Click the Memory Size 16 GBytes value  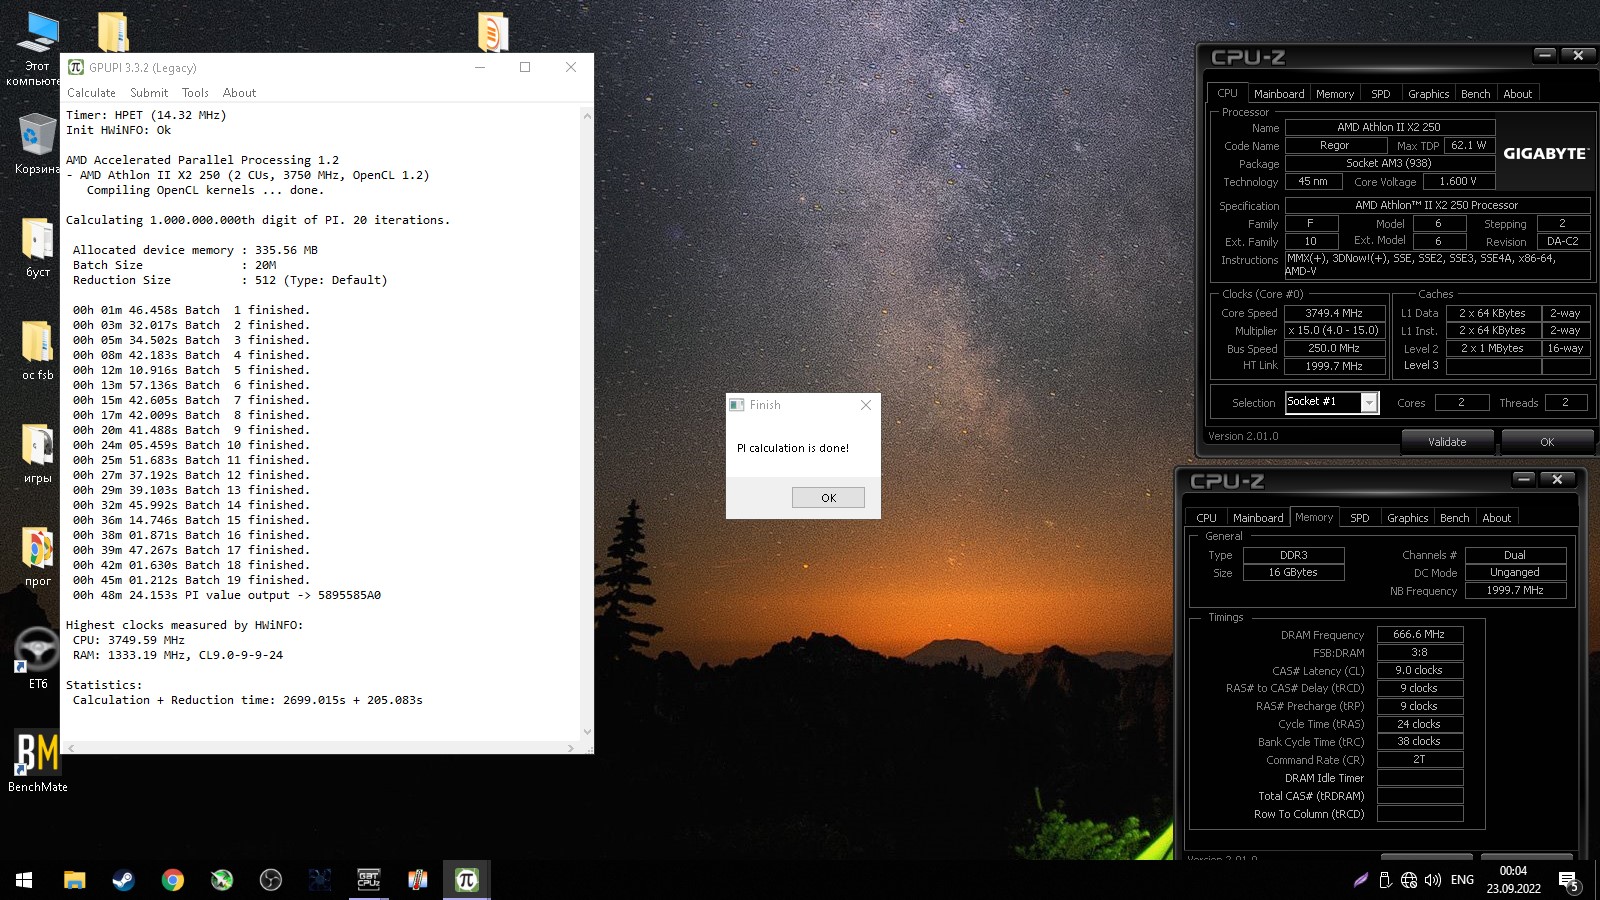pos(1293,573)
